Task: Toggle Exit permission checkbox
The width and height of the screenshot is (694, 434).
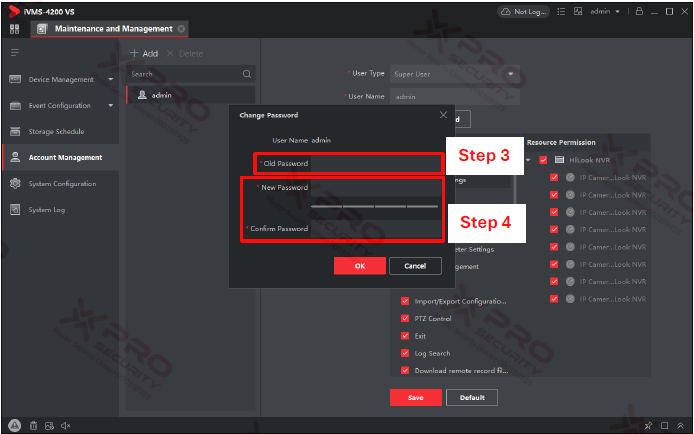Action: pyautogui.click(x=405, y=336)
